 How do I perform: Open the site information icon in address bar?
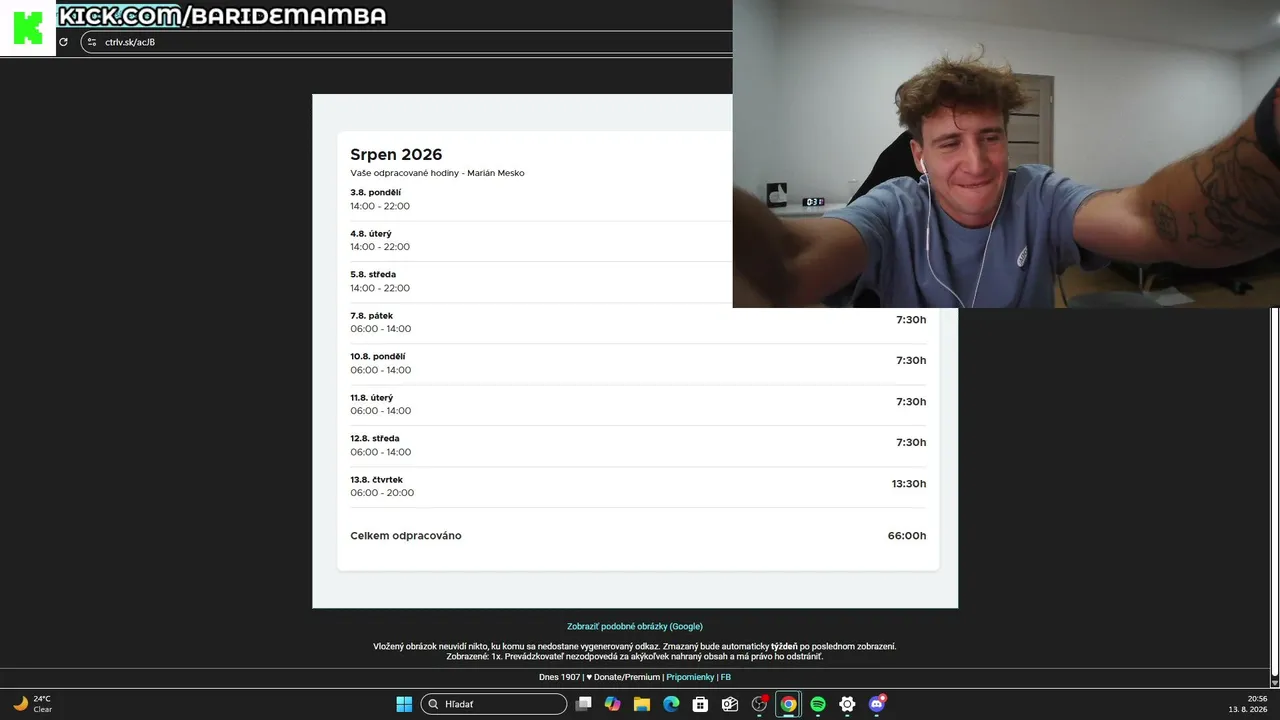(92, 42)
